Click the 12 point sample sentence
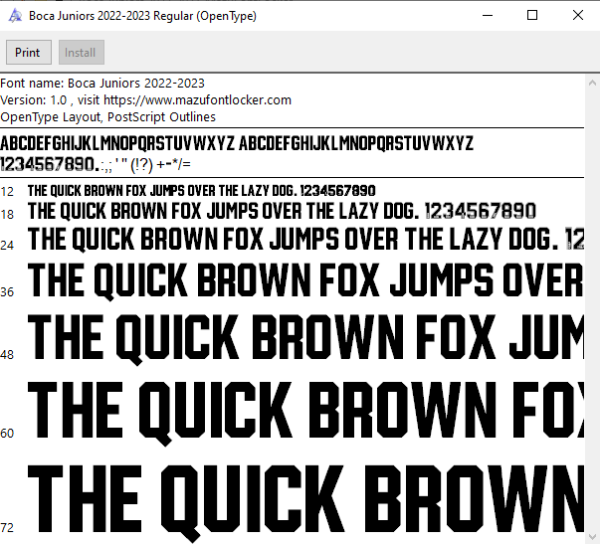The height and width of the screenshot is (544, 600). click(202, 191)
